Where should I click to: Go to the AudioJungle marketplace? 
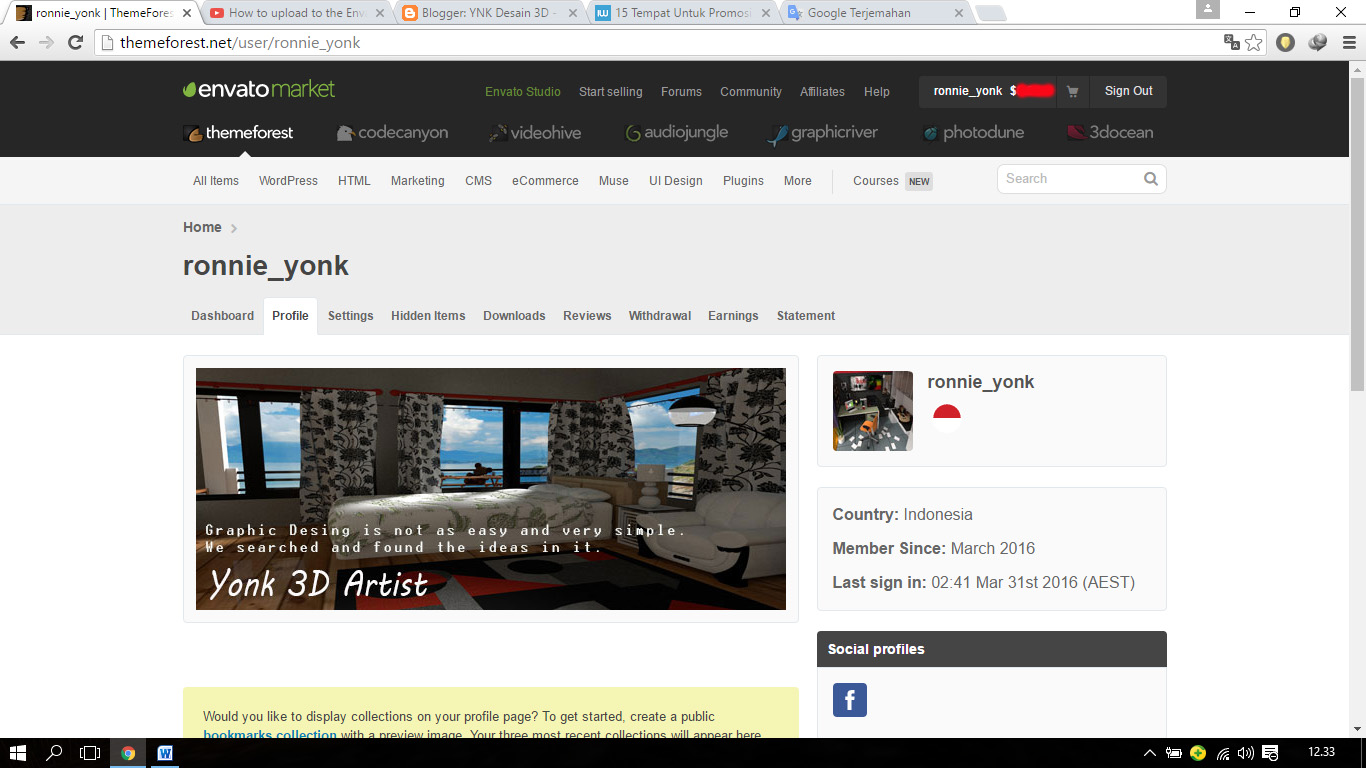pos(677,133)
